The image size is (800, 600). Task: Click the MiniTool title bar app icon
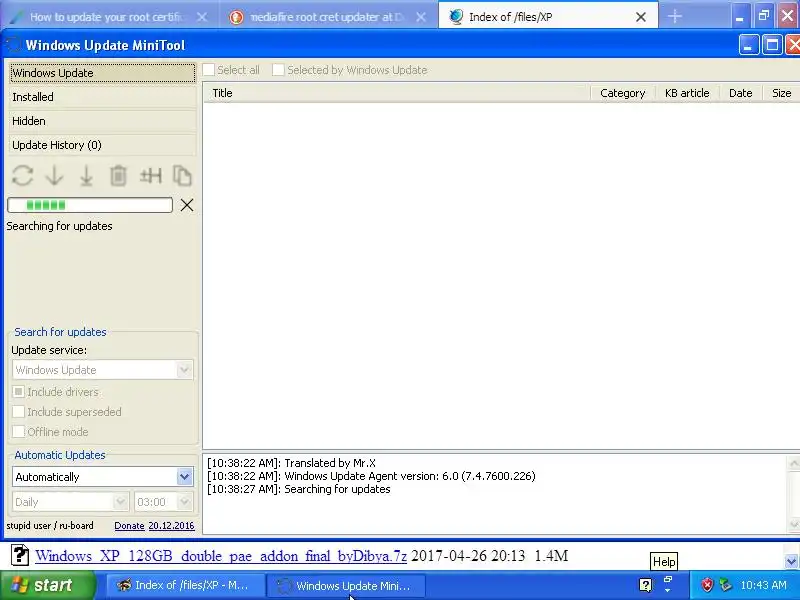(x=13, y=45)
